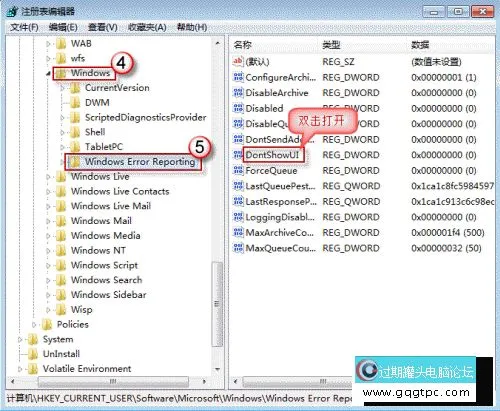500x411 pixels.
Task: Select the Windows Script key
Action: (x=104, y=265)
